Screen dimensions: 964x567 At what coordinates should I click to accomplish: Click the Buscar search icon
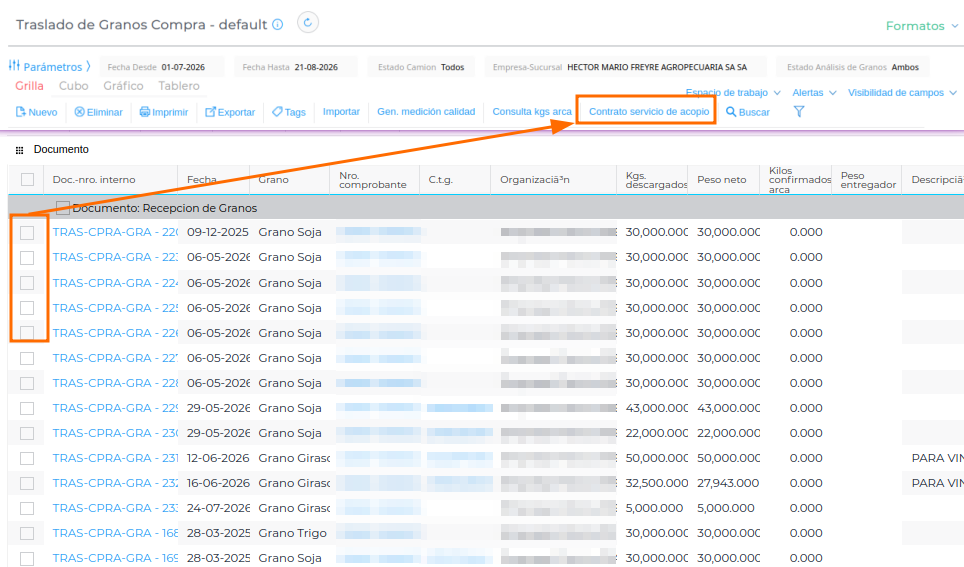[730, 112]
